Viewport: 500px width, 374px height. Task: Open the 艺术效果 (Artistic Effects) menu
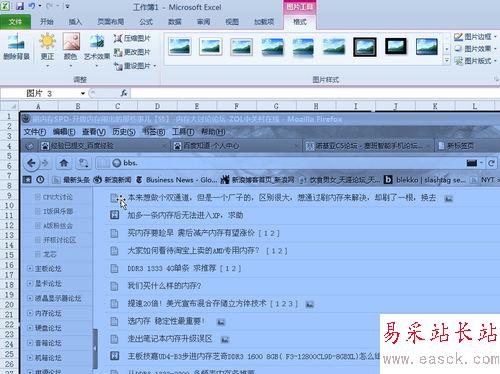(97, 49)
